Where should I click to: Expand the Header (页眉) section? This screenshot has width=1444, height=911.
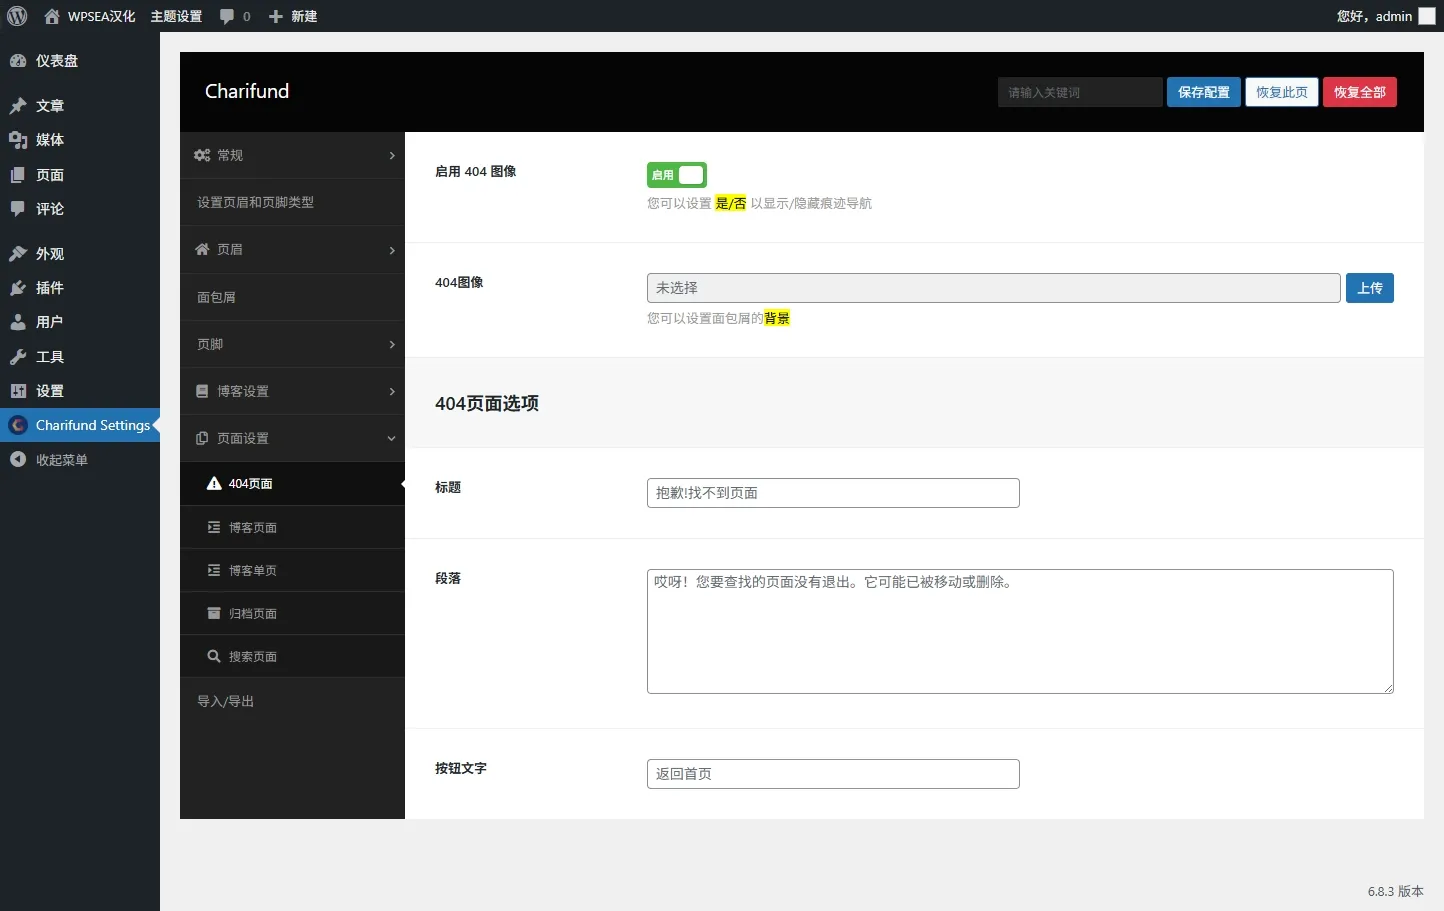[292, 250]
